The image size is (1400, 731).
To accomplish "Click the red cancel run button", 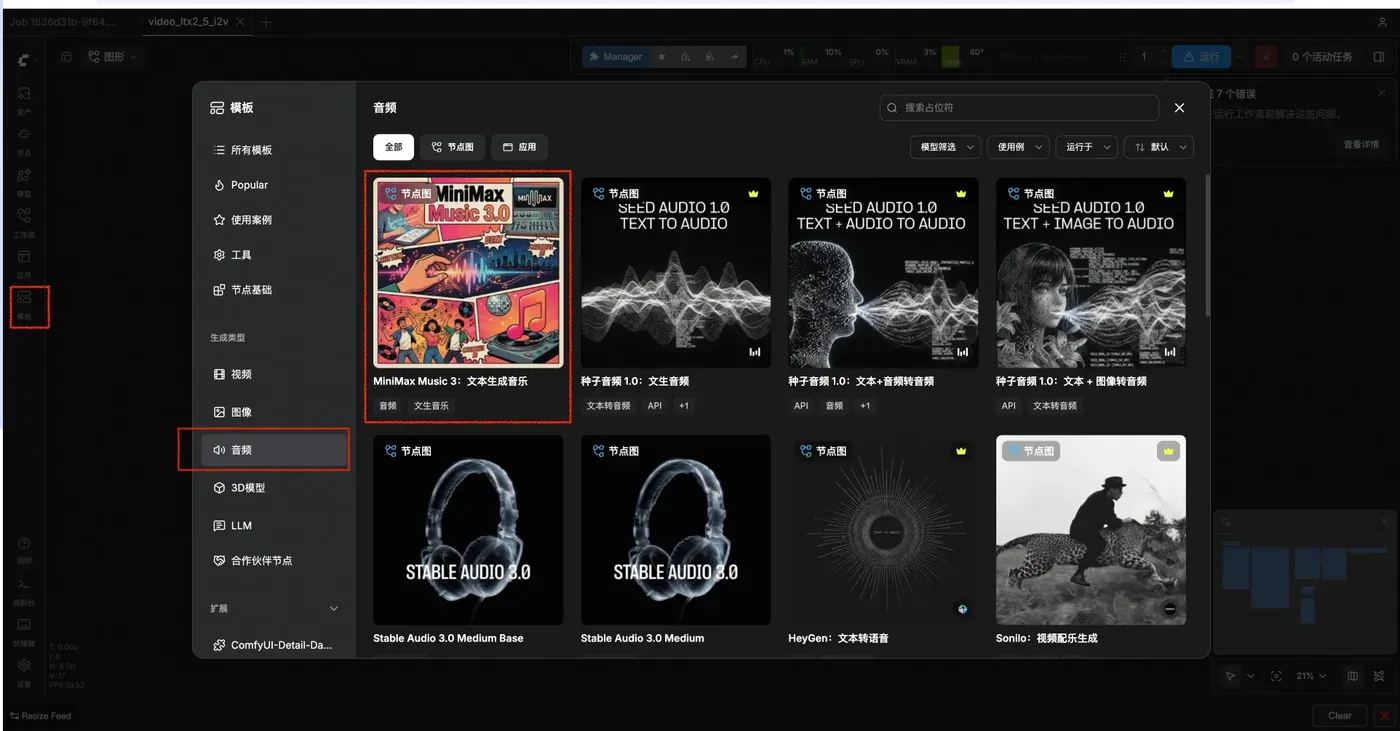I will (x=1266, y=57).
